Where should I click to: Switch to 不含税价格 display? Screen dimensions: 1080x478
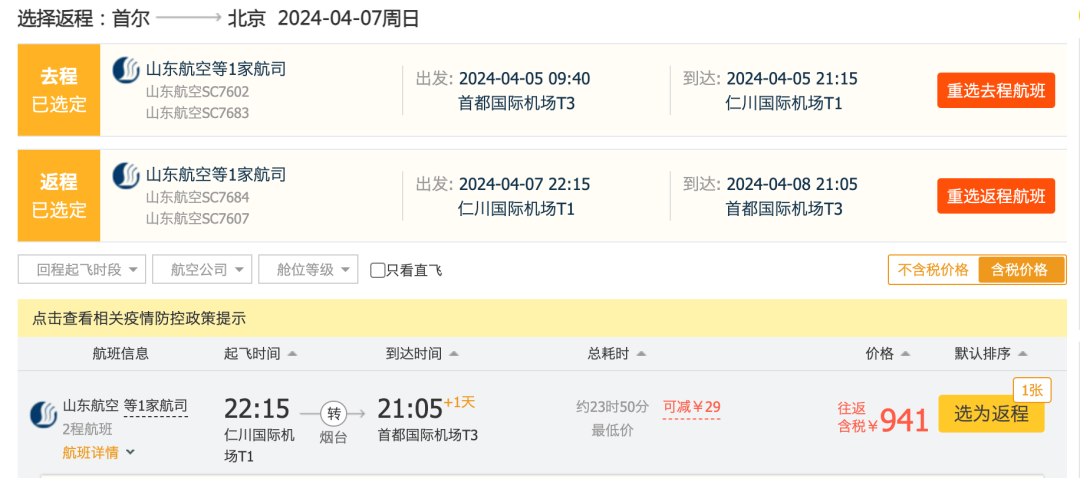(933, 270)
